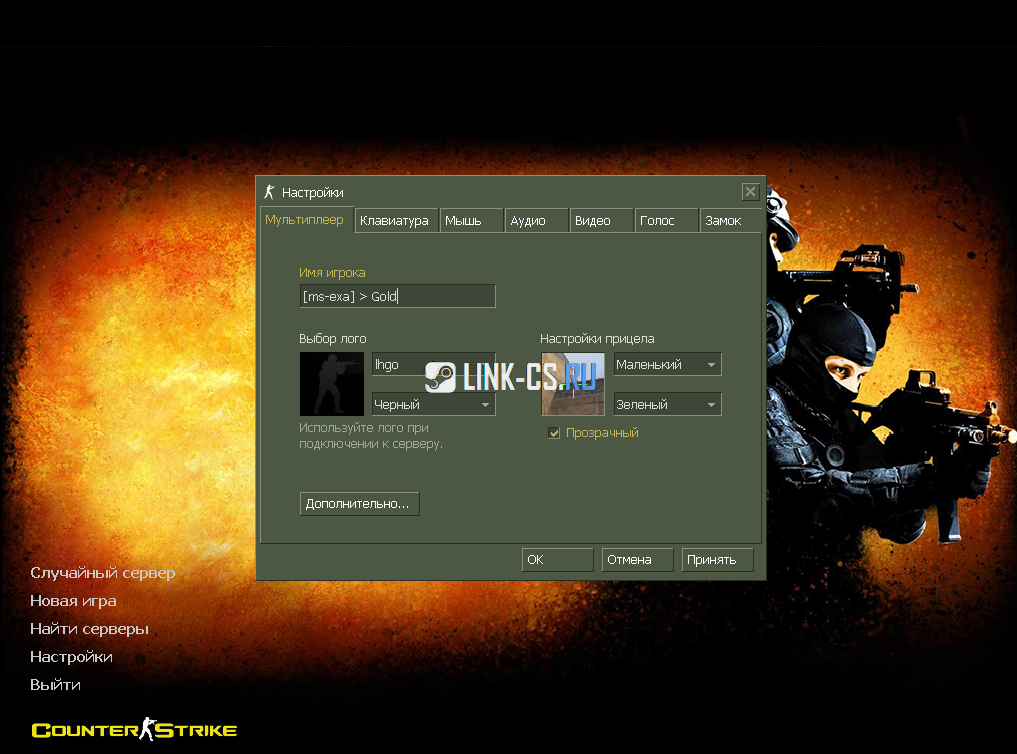
Task: Confirm settings with the OK button
Action: click(557, 560)
